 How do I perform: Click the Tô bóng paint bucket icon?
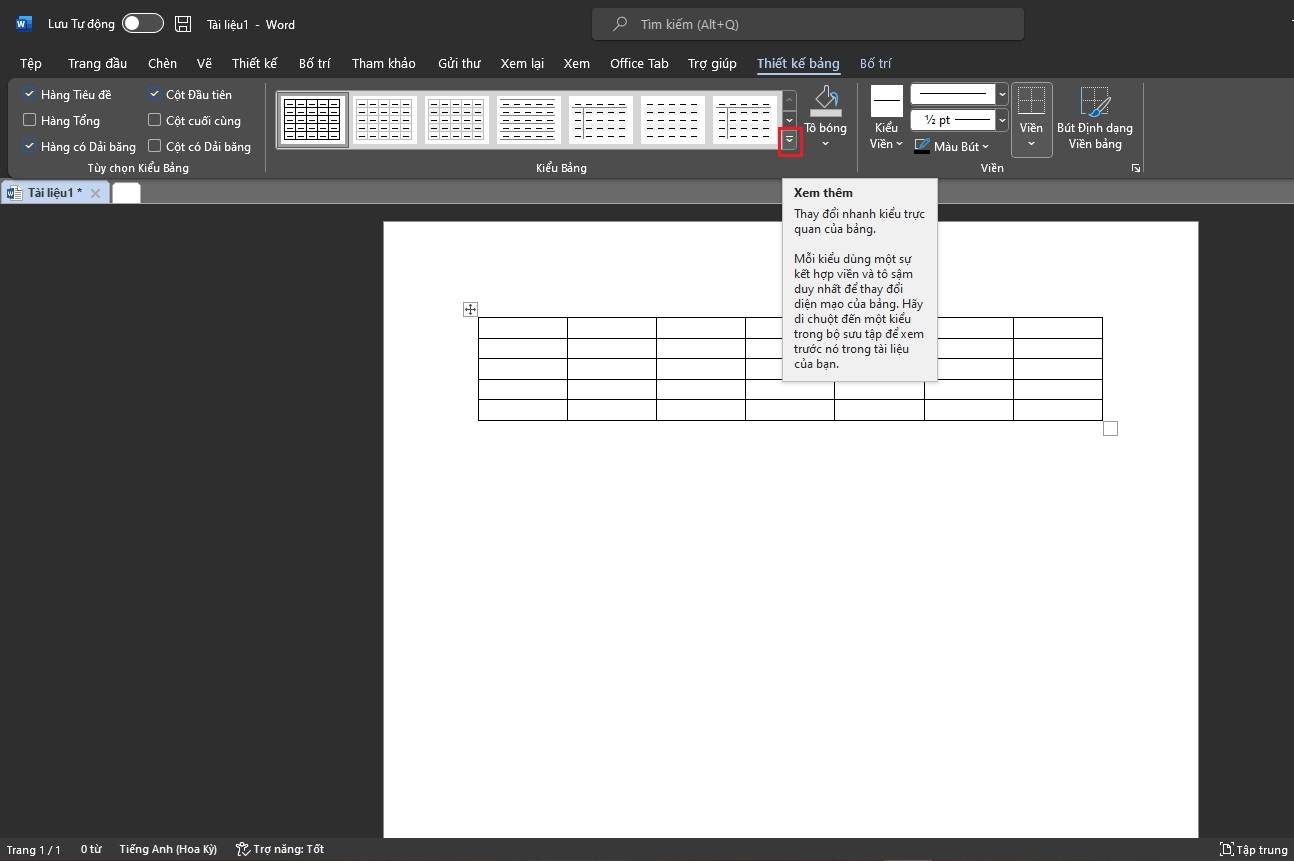pos(825,102)
